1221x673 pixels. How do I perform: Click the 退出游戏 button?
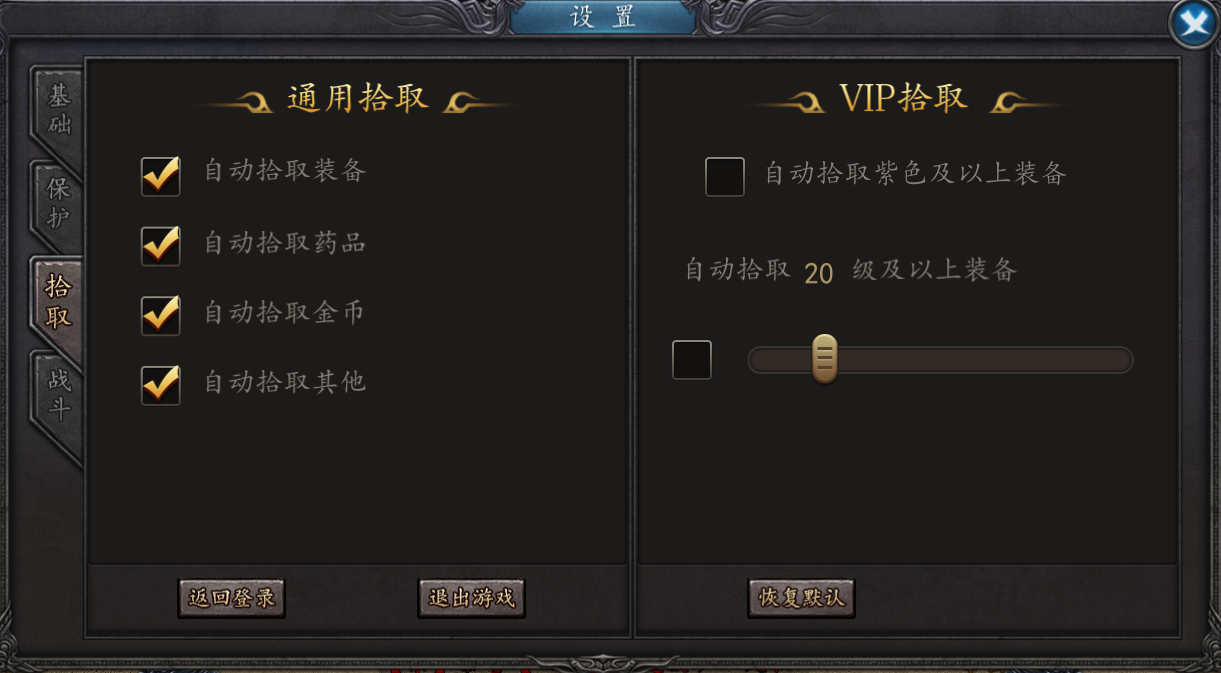tap(471, 598)
